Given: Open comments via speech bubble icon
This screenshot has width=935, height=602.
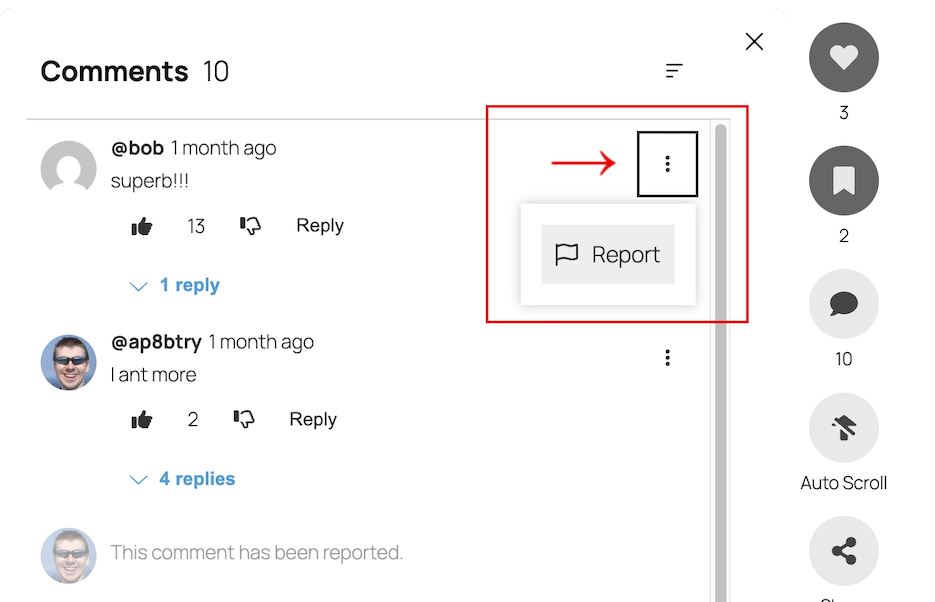Looking at the screenshot, I should coord(843,304).
